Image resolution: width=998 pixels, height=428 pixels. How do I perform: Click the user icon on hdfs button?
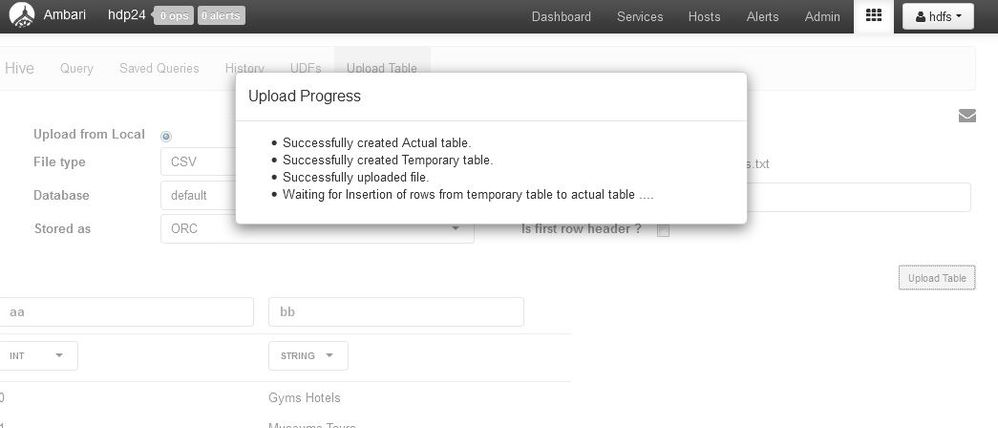[x=920, y=17]
